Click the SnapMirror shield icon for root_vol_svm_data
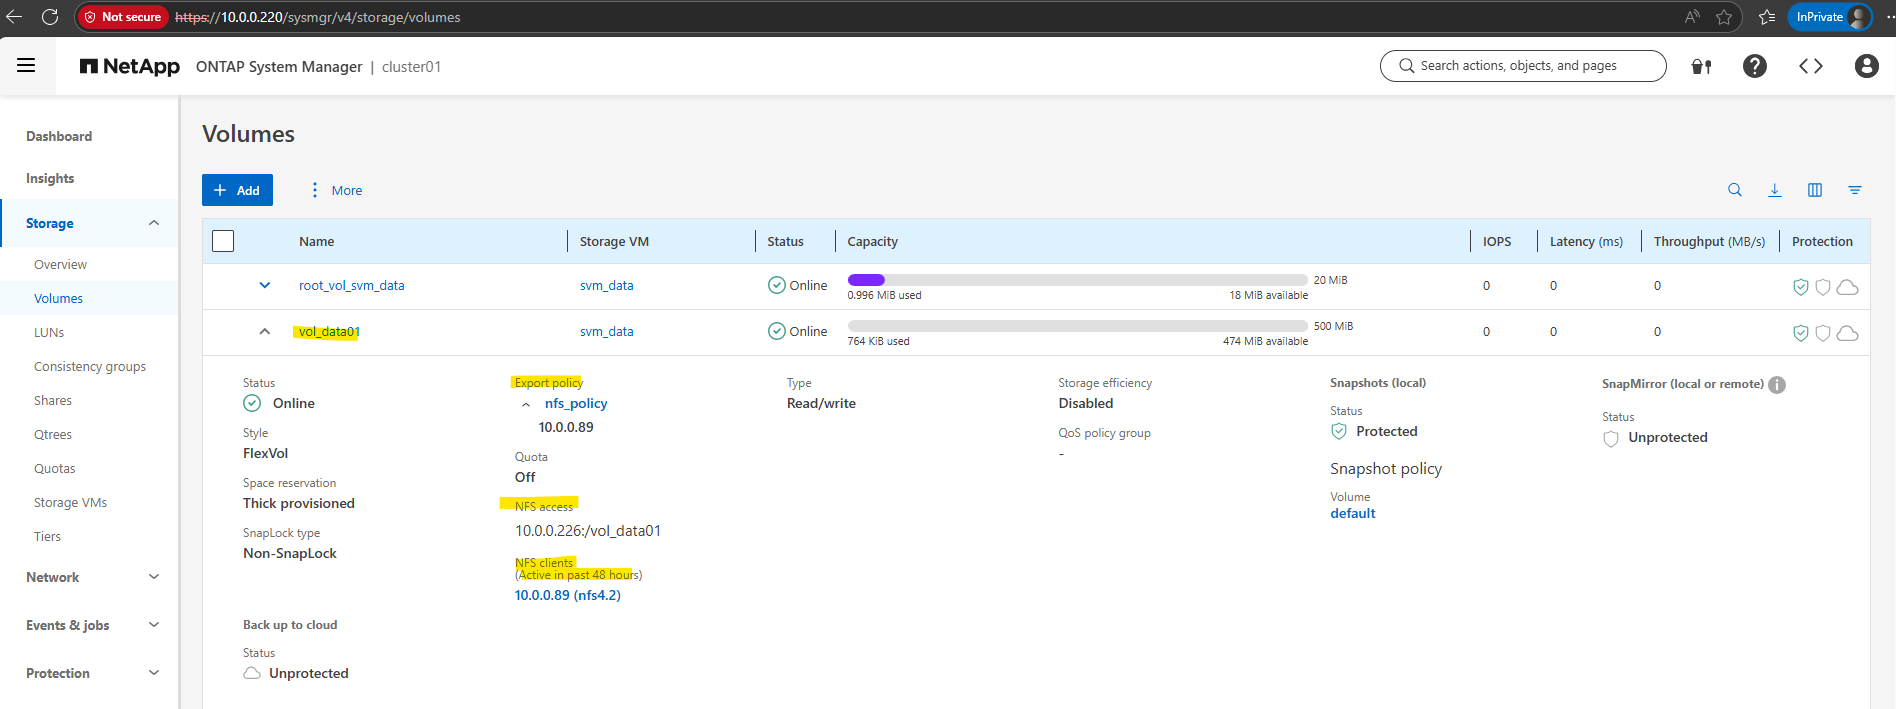Viewport: 1896px width, 709px height. 1823,287
